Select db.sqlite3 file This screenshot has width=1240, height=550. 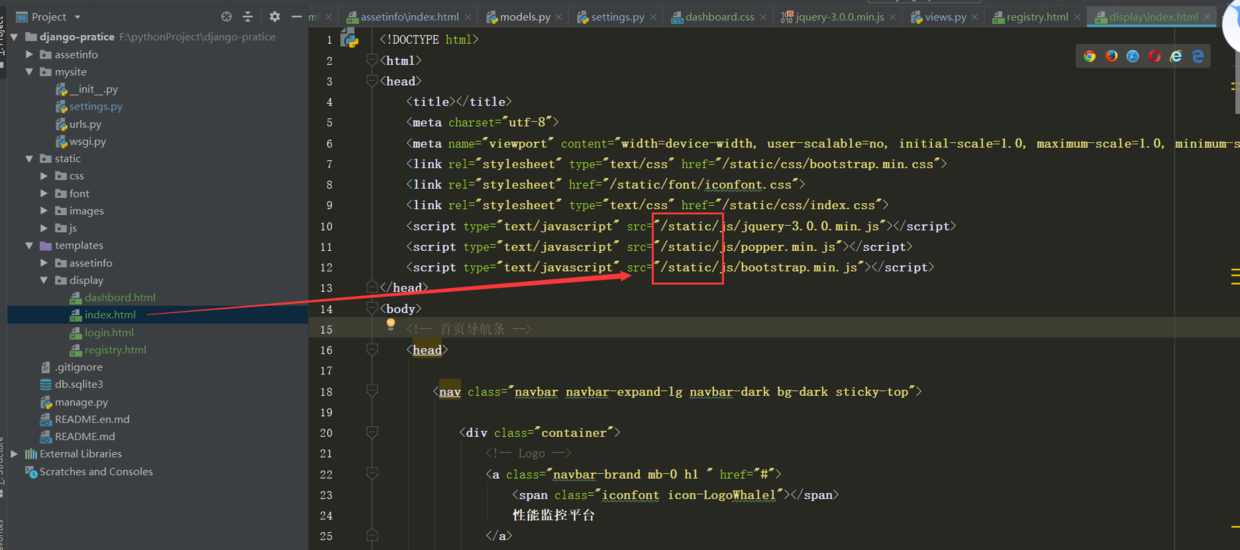79,385
